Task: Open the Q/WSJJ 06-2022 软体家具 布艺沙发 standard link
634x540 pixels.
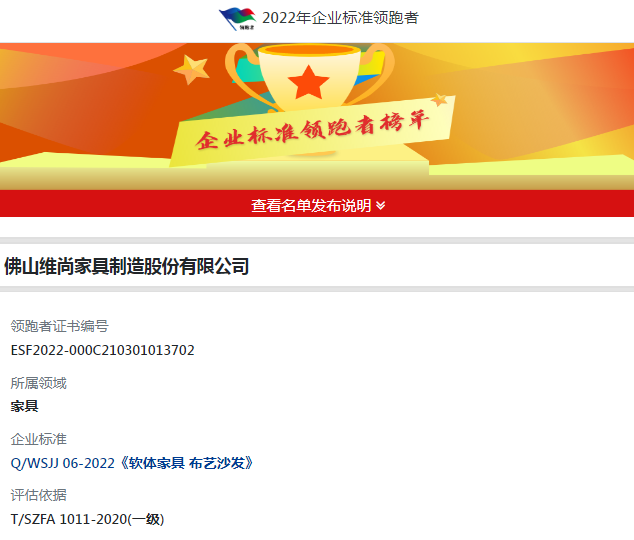Action: pos(132,463)
